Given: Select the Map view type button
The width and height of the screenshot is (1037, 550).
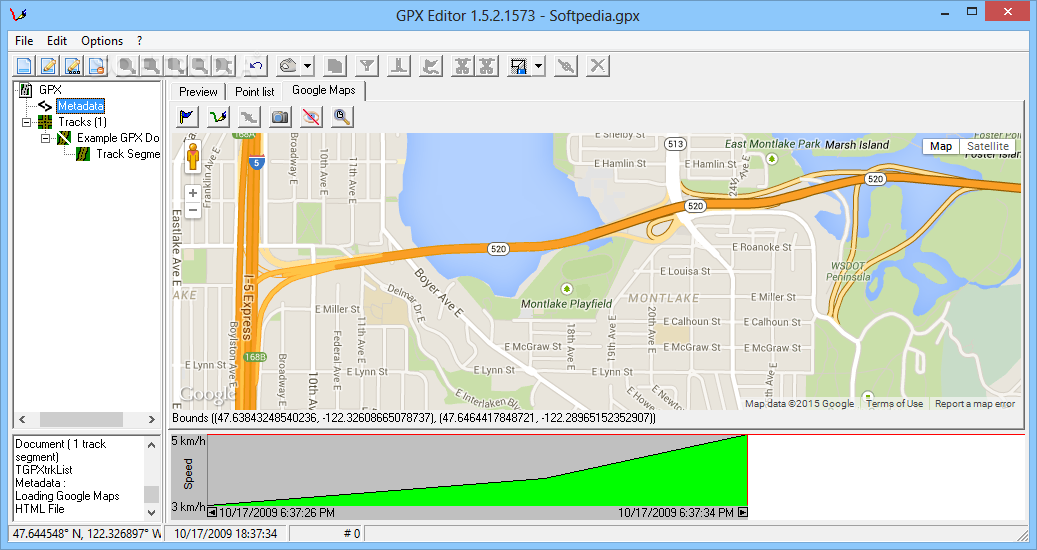Looking at the screenshot, I should [x=940, y=146].
